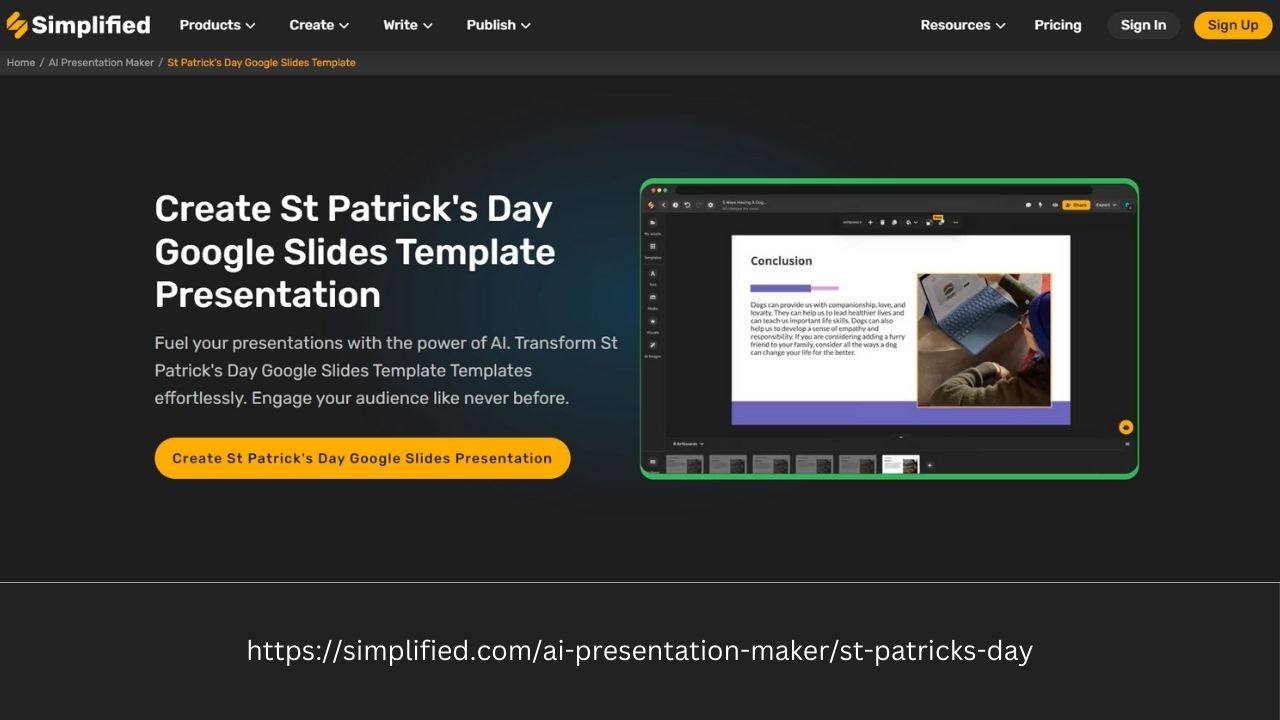The width and height of the screenshot is (1280, 720).
Task: Click the settings gear in the editor toolbar
Action: coord(710,204)
